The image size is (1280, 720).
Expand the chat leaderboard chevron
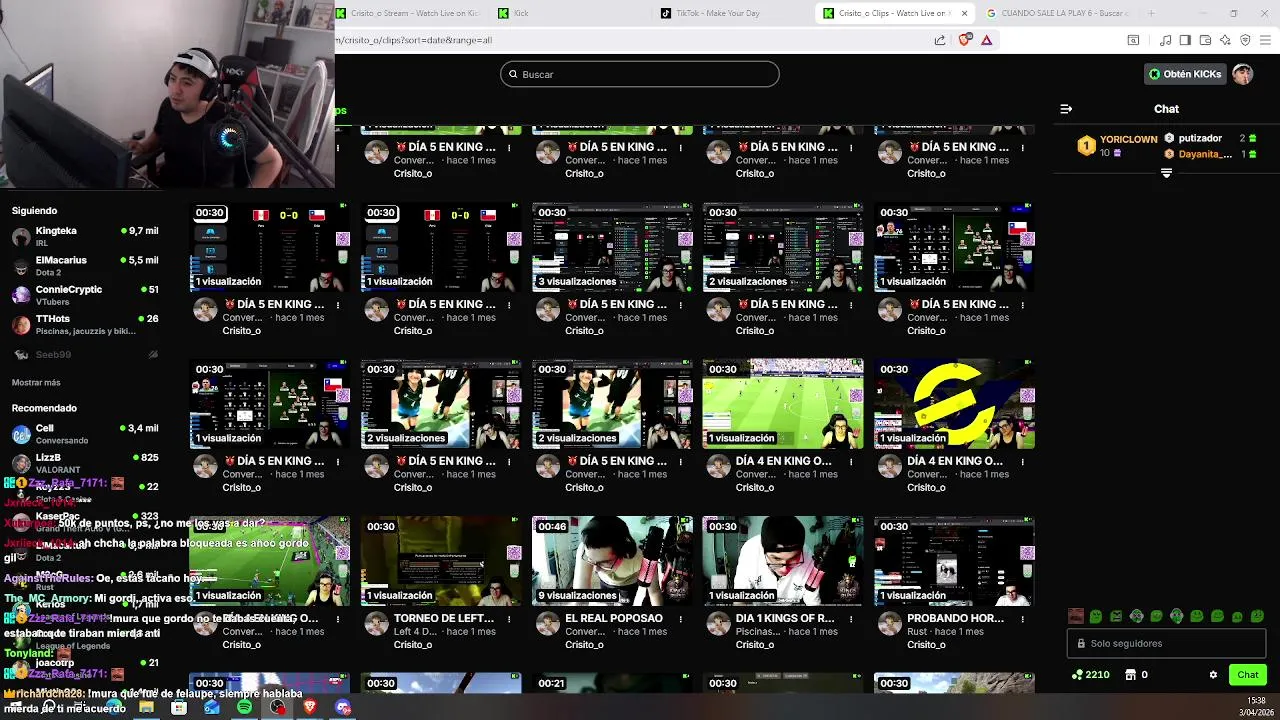pos(1166,173)
